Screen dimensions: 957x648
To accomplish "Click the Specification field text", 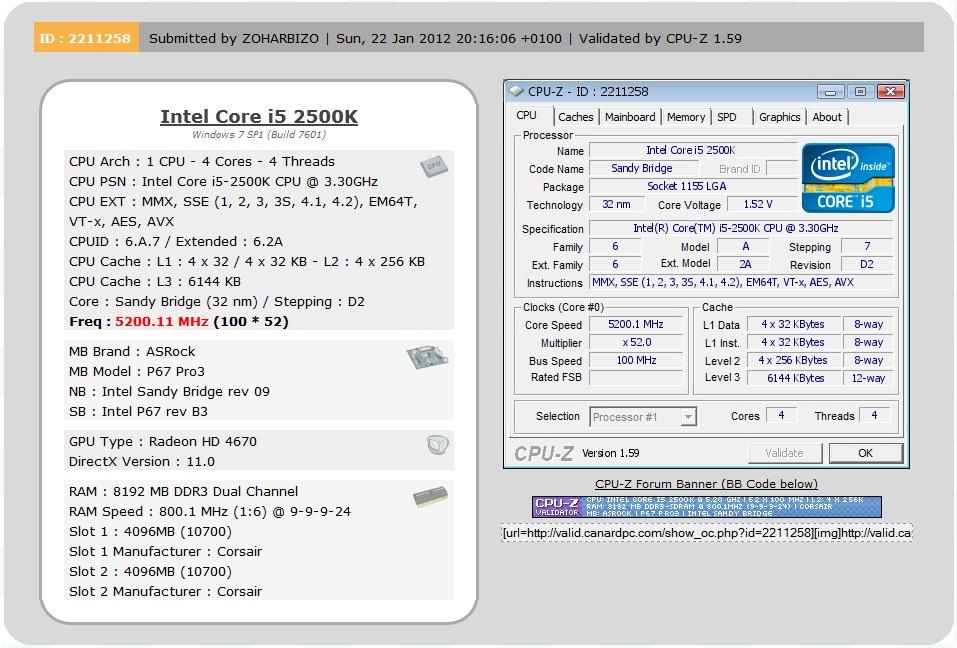I will coord(740,228).
